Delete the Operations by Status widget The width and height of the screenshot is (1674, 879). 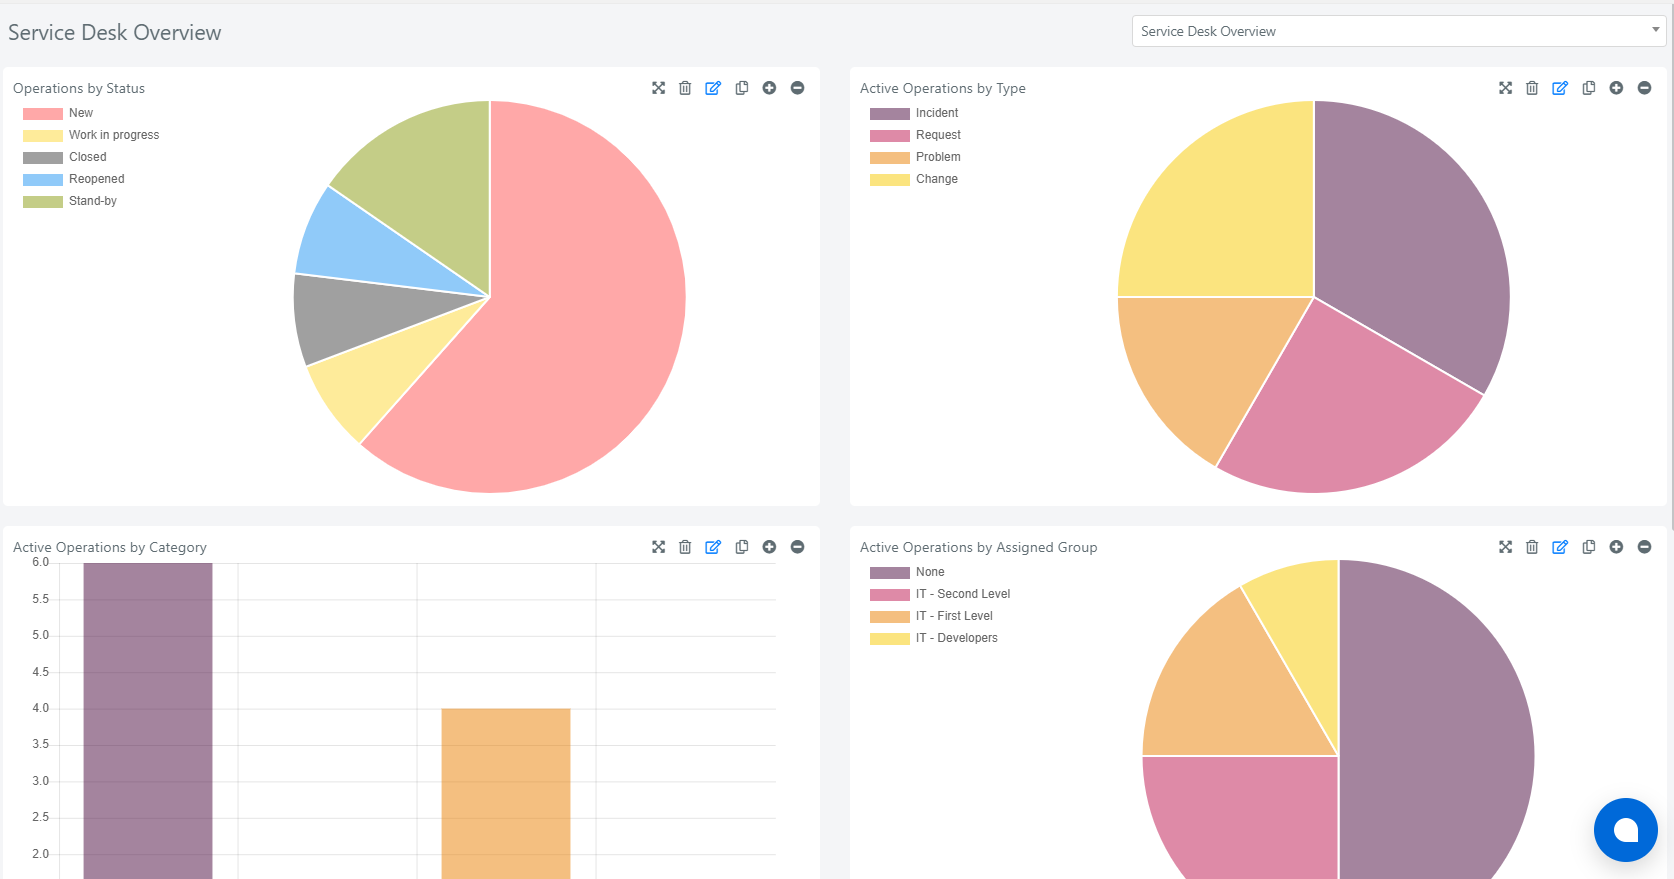click(685, 88)
